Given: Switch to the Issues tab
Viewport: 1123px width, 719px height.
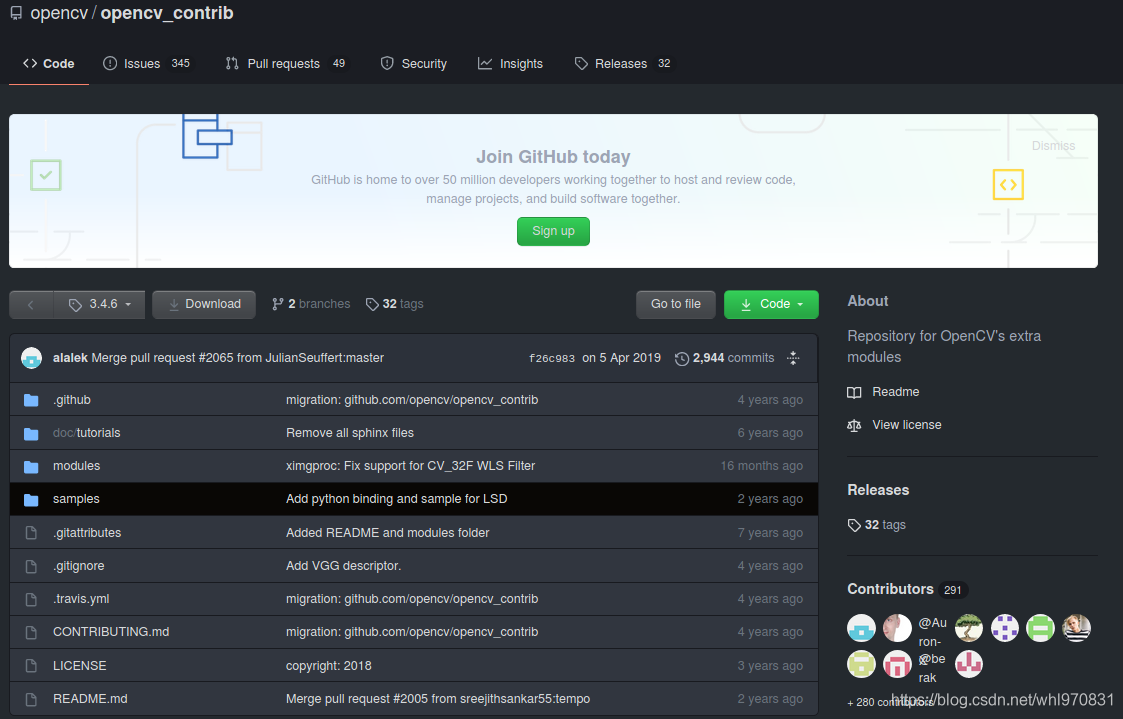Looking at the screenshot, I should 147,64.
